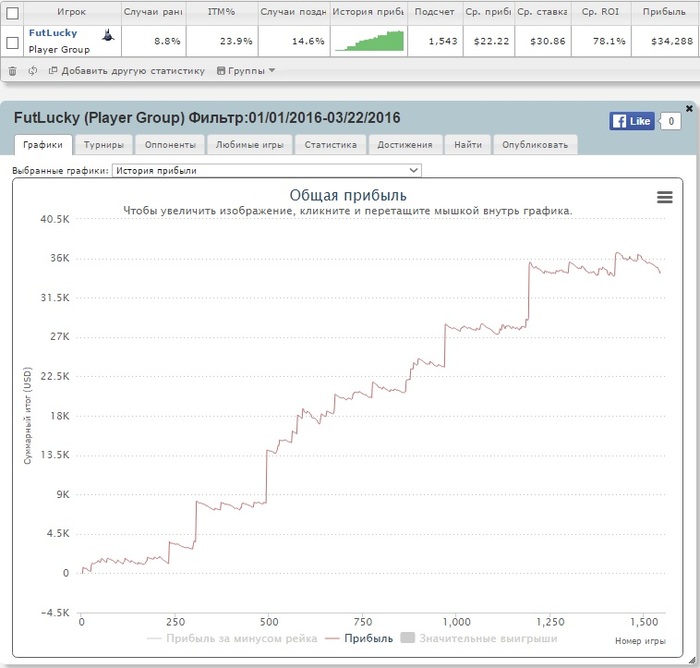Toggle the 'Прибыль' legend series
The height and width of the screenshot is (668, 700).
[359, 639]
